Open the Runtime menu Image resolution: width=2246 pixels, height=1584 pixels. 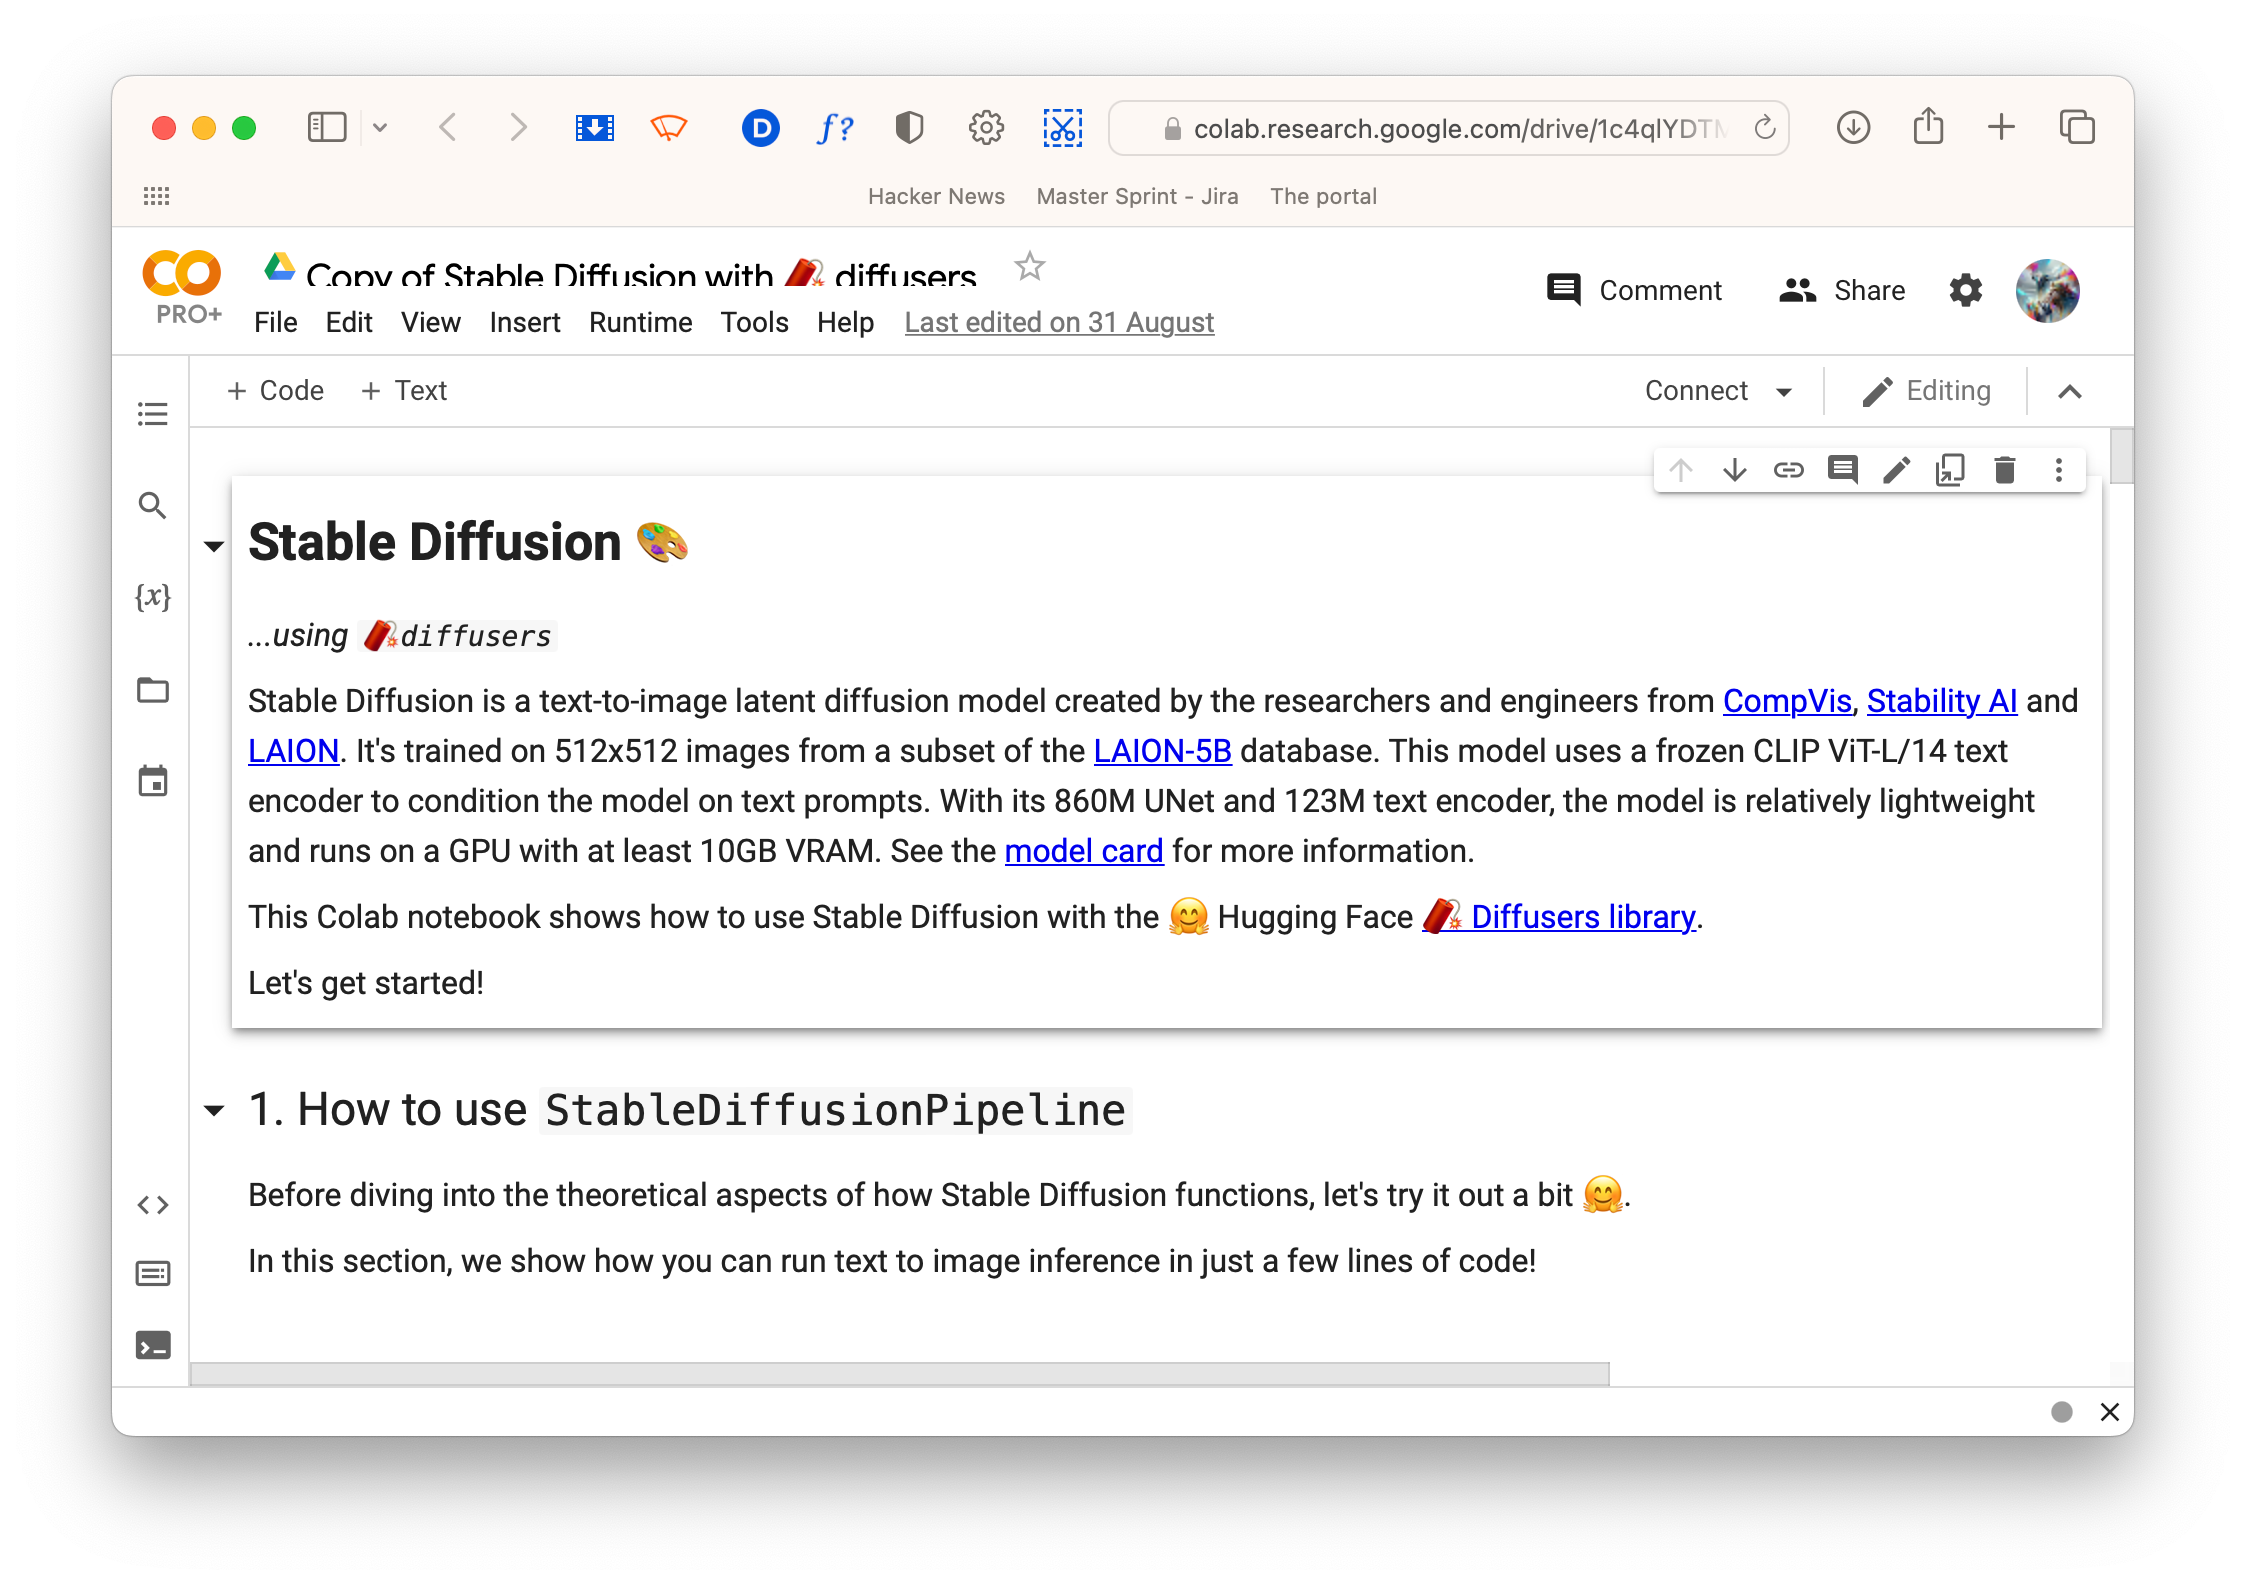click(x=640, y=322)
